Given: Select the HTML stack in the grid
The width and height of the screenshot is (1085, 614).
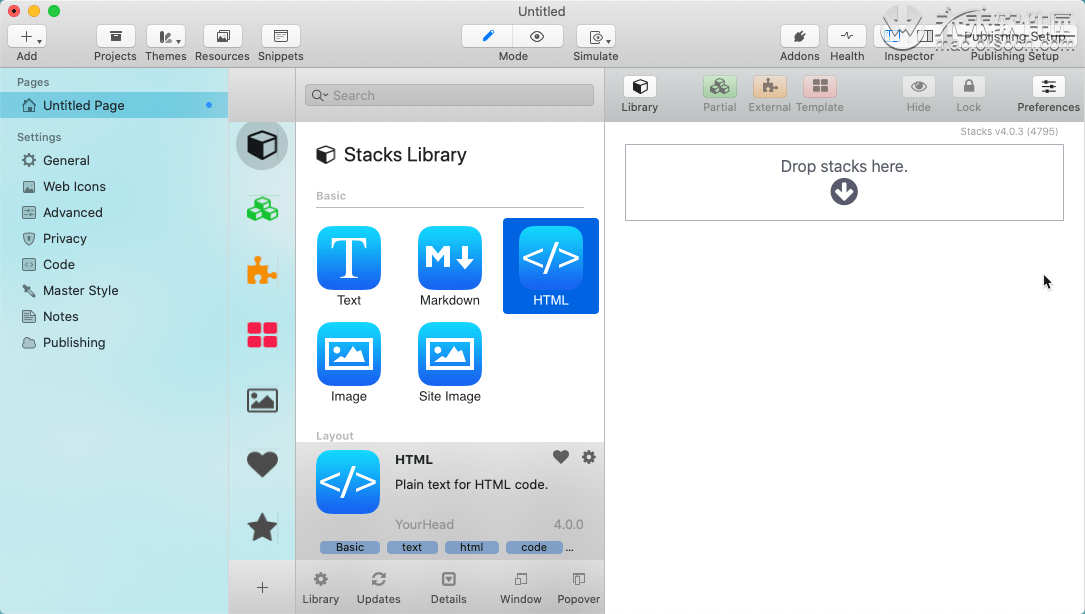Looking at the screenshot, I should click(x=551, y=267).
